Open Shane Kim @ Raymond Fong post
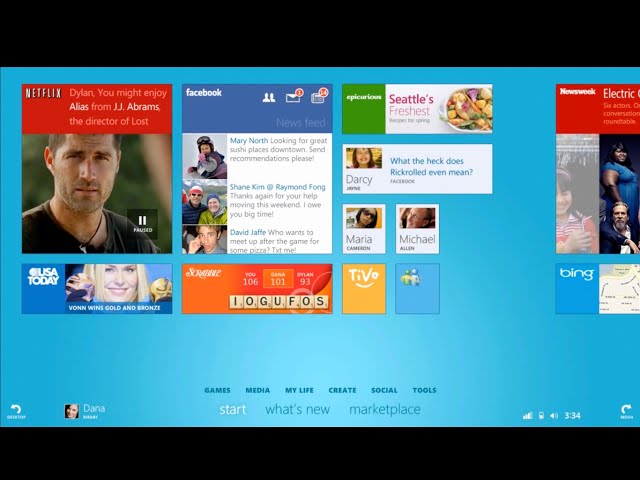Viewport: 640px width, 480px height. [x=278, y=200]
